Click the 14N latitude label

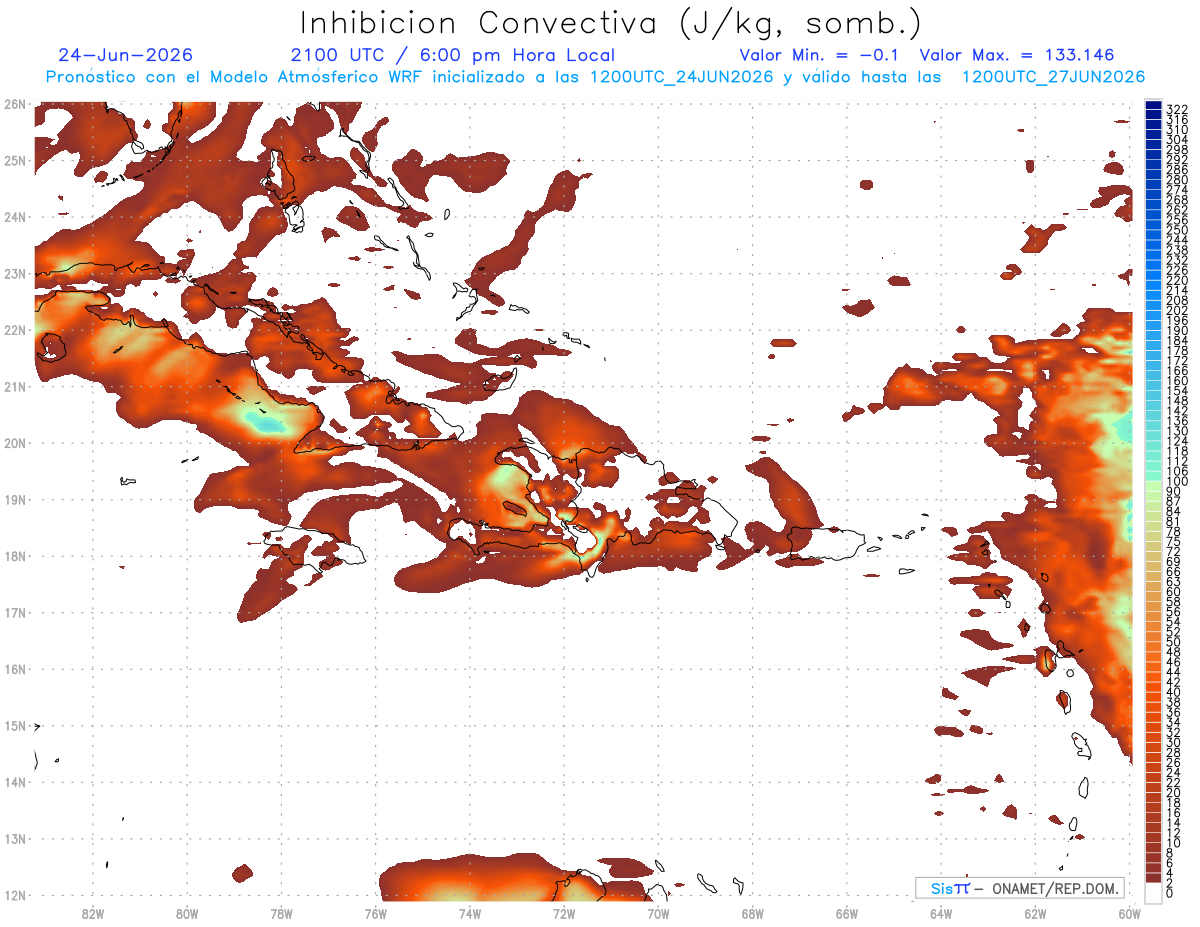14,782
